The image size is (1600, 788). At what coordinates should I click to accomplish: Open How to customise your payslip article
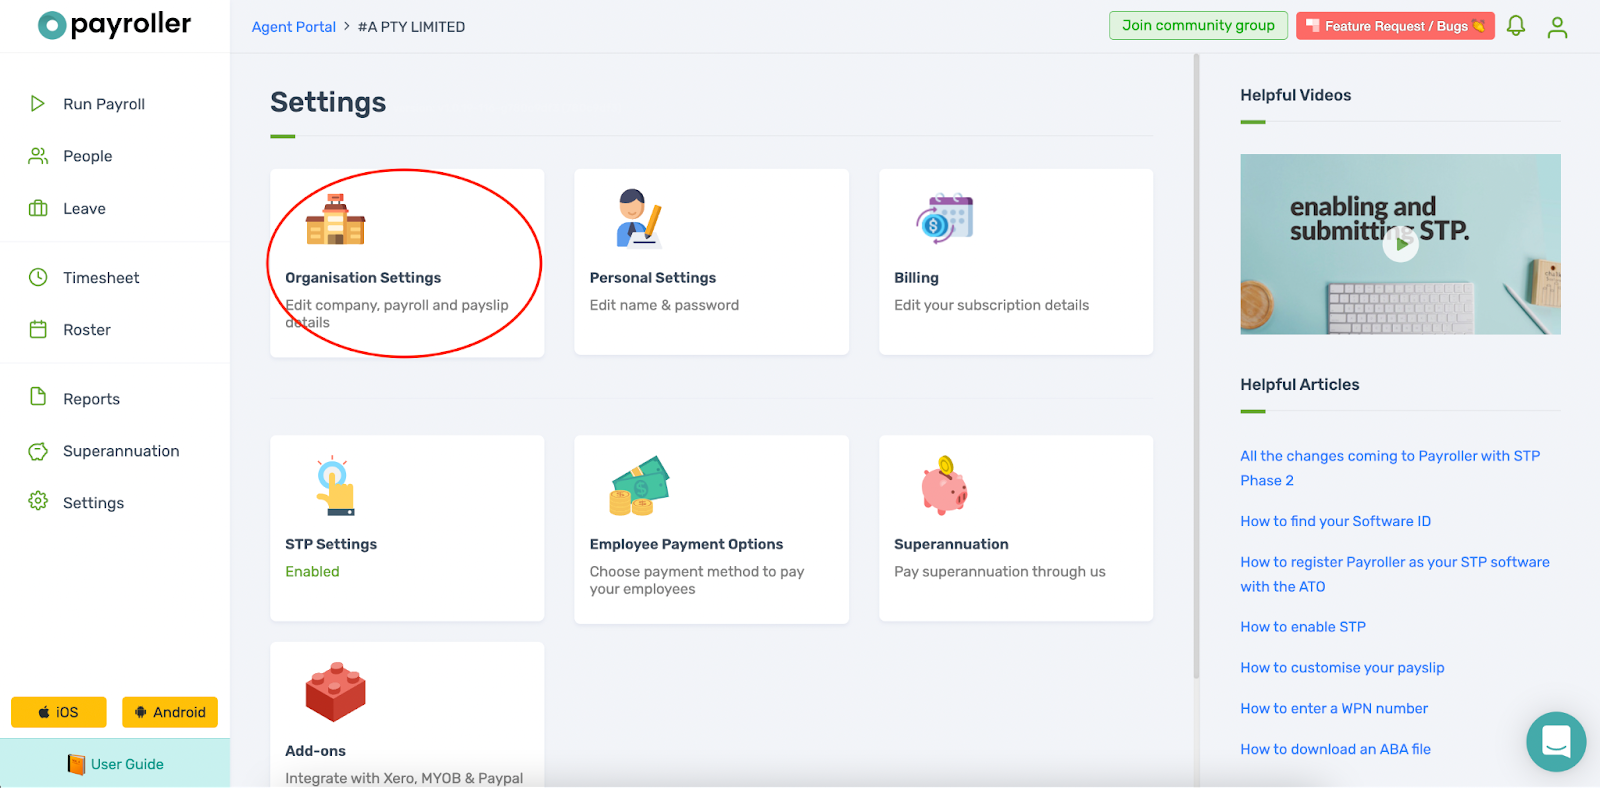pyautogui.click(x=1342, y=668)
